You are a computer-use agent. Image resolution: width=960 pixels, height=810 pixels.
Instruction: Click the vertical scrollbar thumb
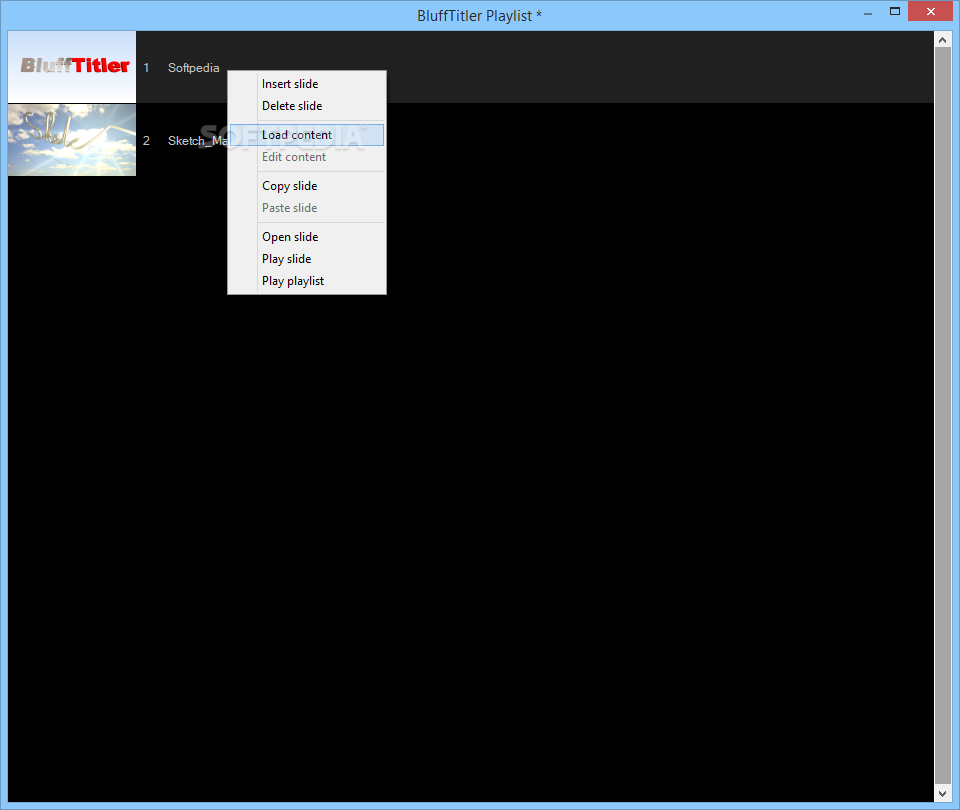(943, 416)
